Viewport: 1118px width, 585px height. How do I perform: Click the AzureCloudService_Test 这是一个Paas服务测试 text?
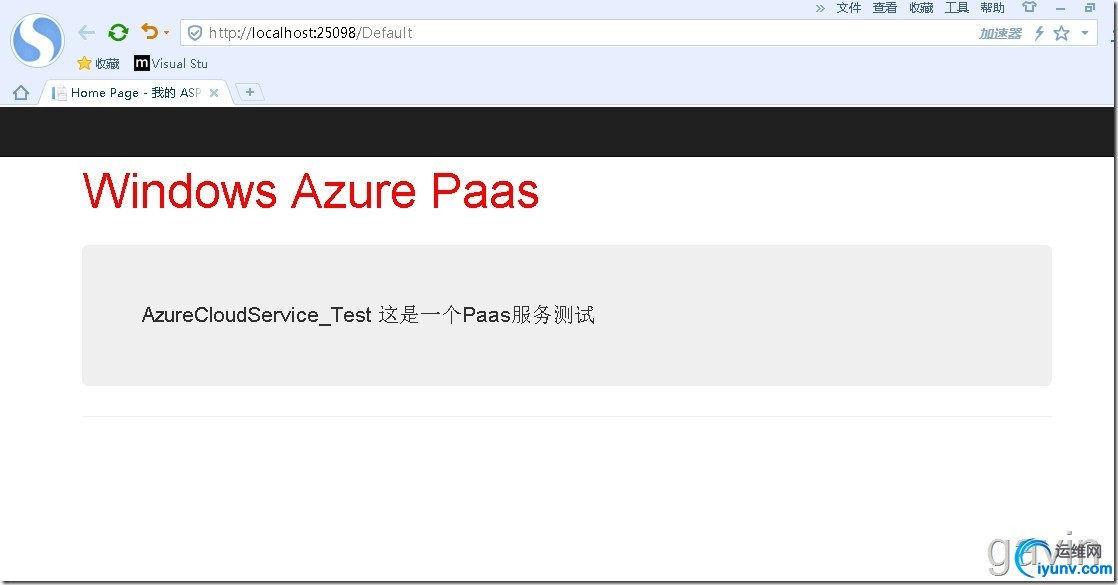click(x=368, y=315)
